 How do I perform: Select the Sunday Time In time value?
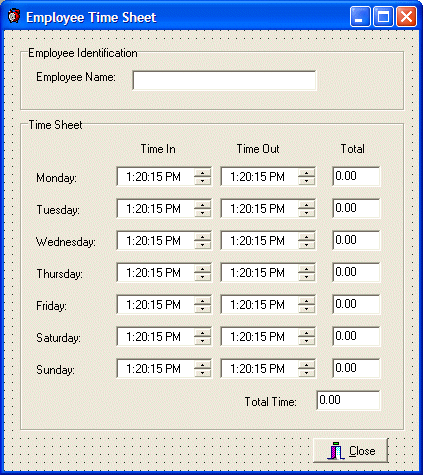click(x=153, y=369)
